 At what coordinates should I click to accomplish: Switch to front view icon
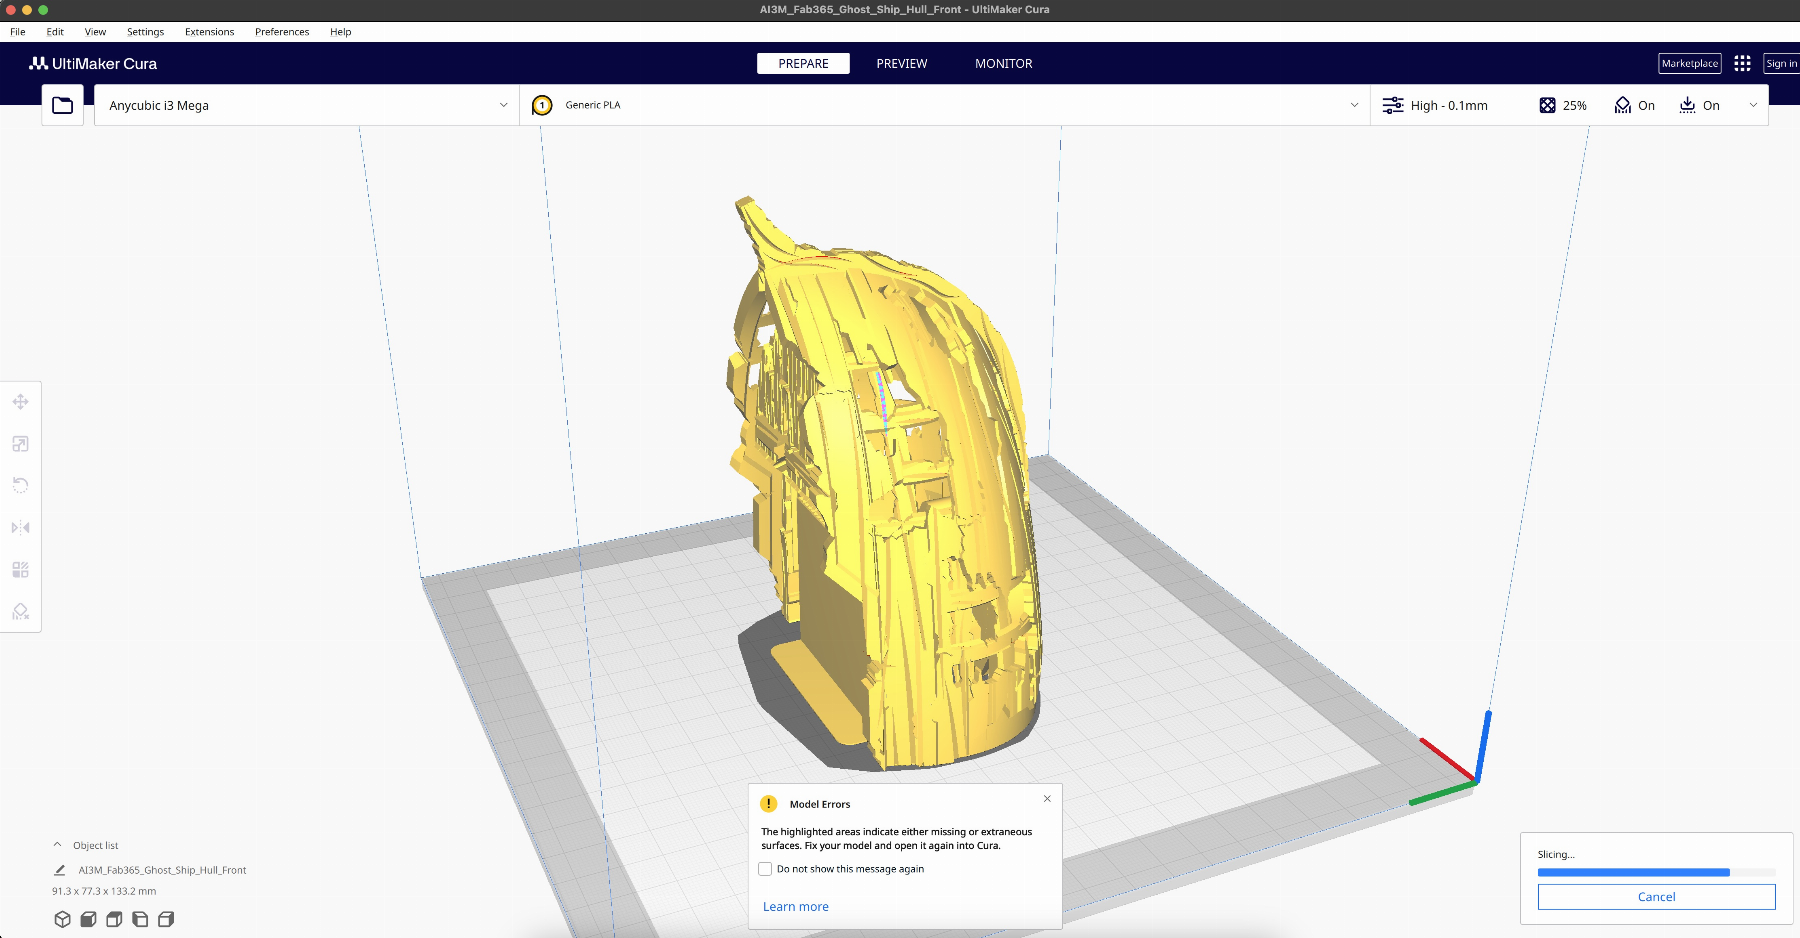click(88, 919)
